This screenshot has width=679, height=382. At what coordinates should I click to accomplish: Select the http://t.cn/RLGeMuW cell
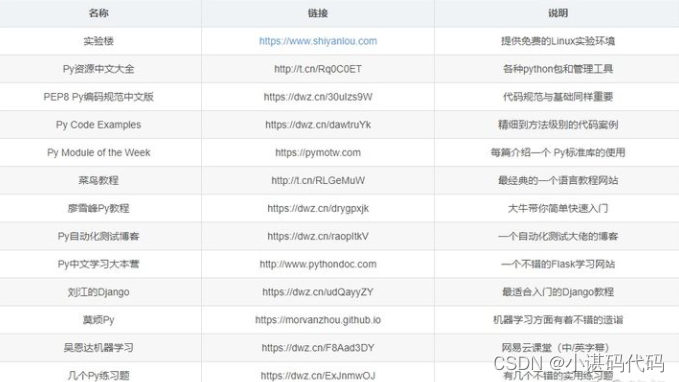tap(318, 180)
